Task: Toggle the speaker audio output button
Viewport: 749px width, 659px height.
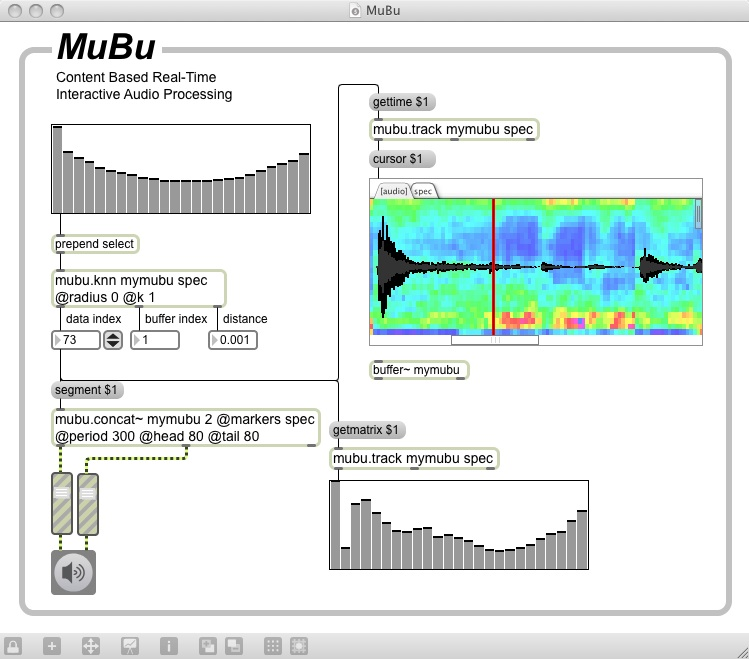Action: [74, 572]
